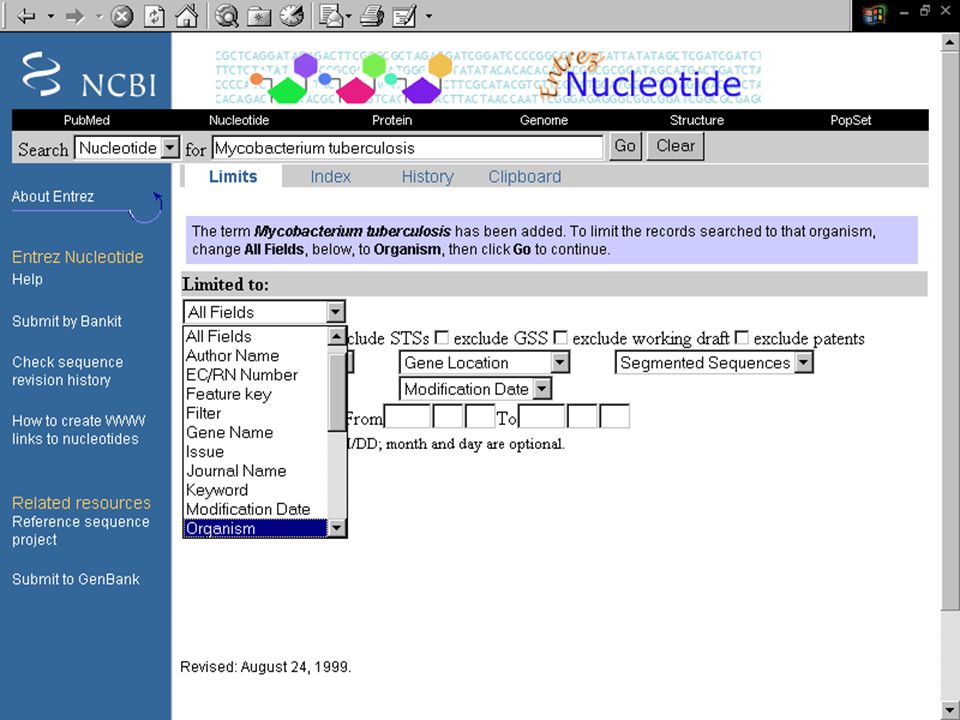Image resolution: width=960 pixels, height=720 pixels.
Task: Select EC/RN Number in the field list
Action: pos(256,375)
